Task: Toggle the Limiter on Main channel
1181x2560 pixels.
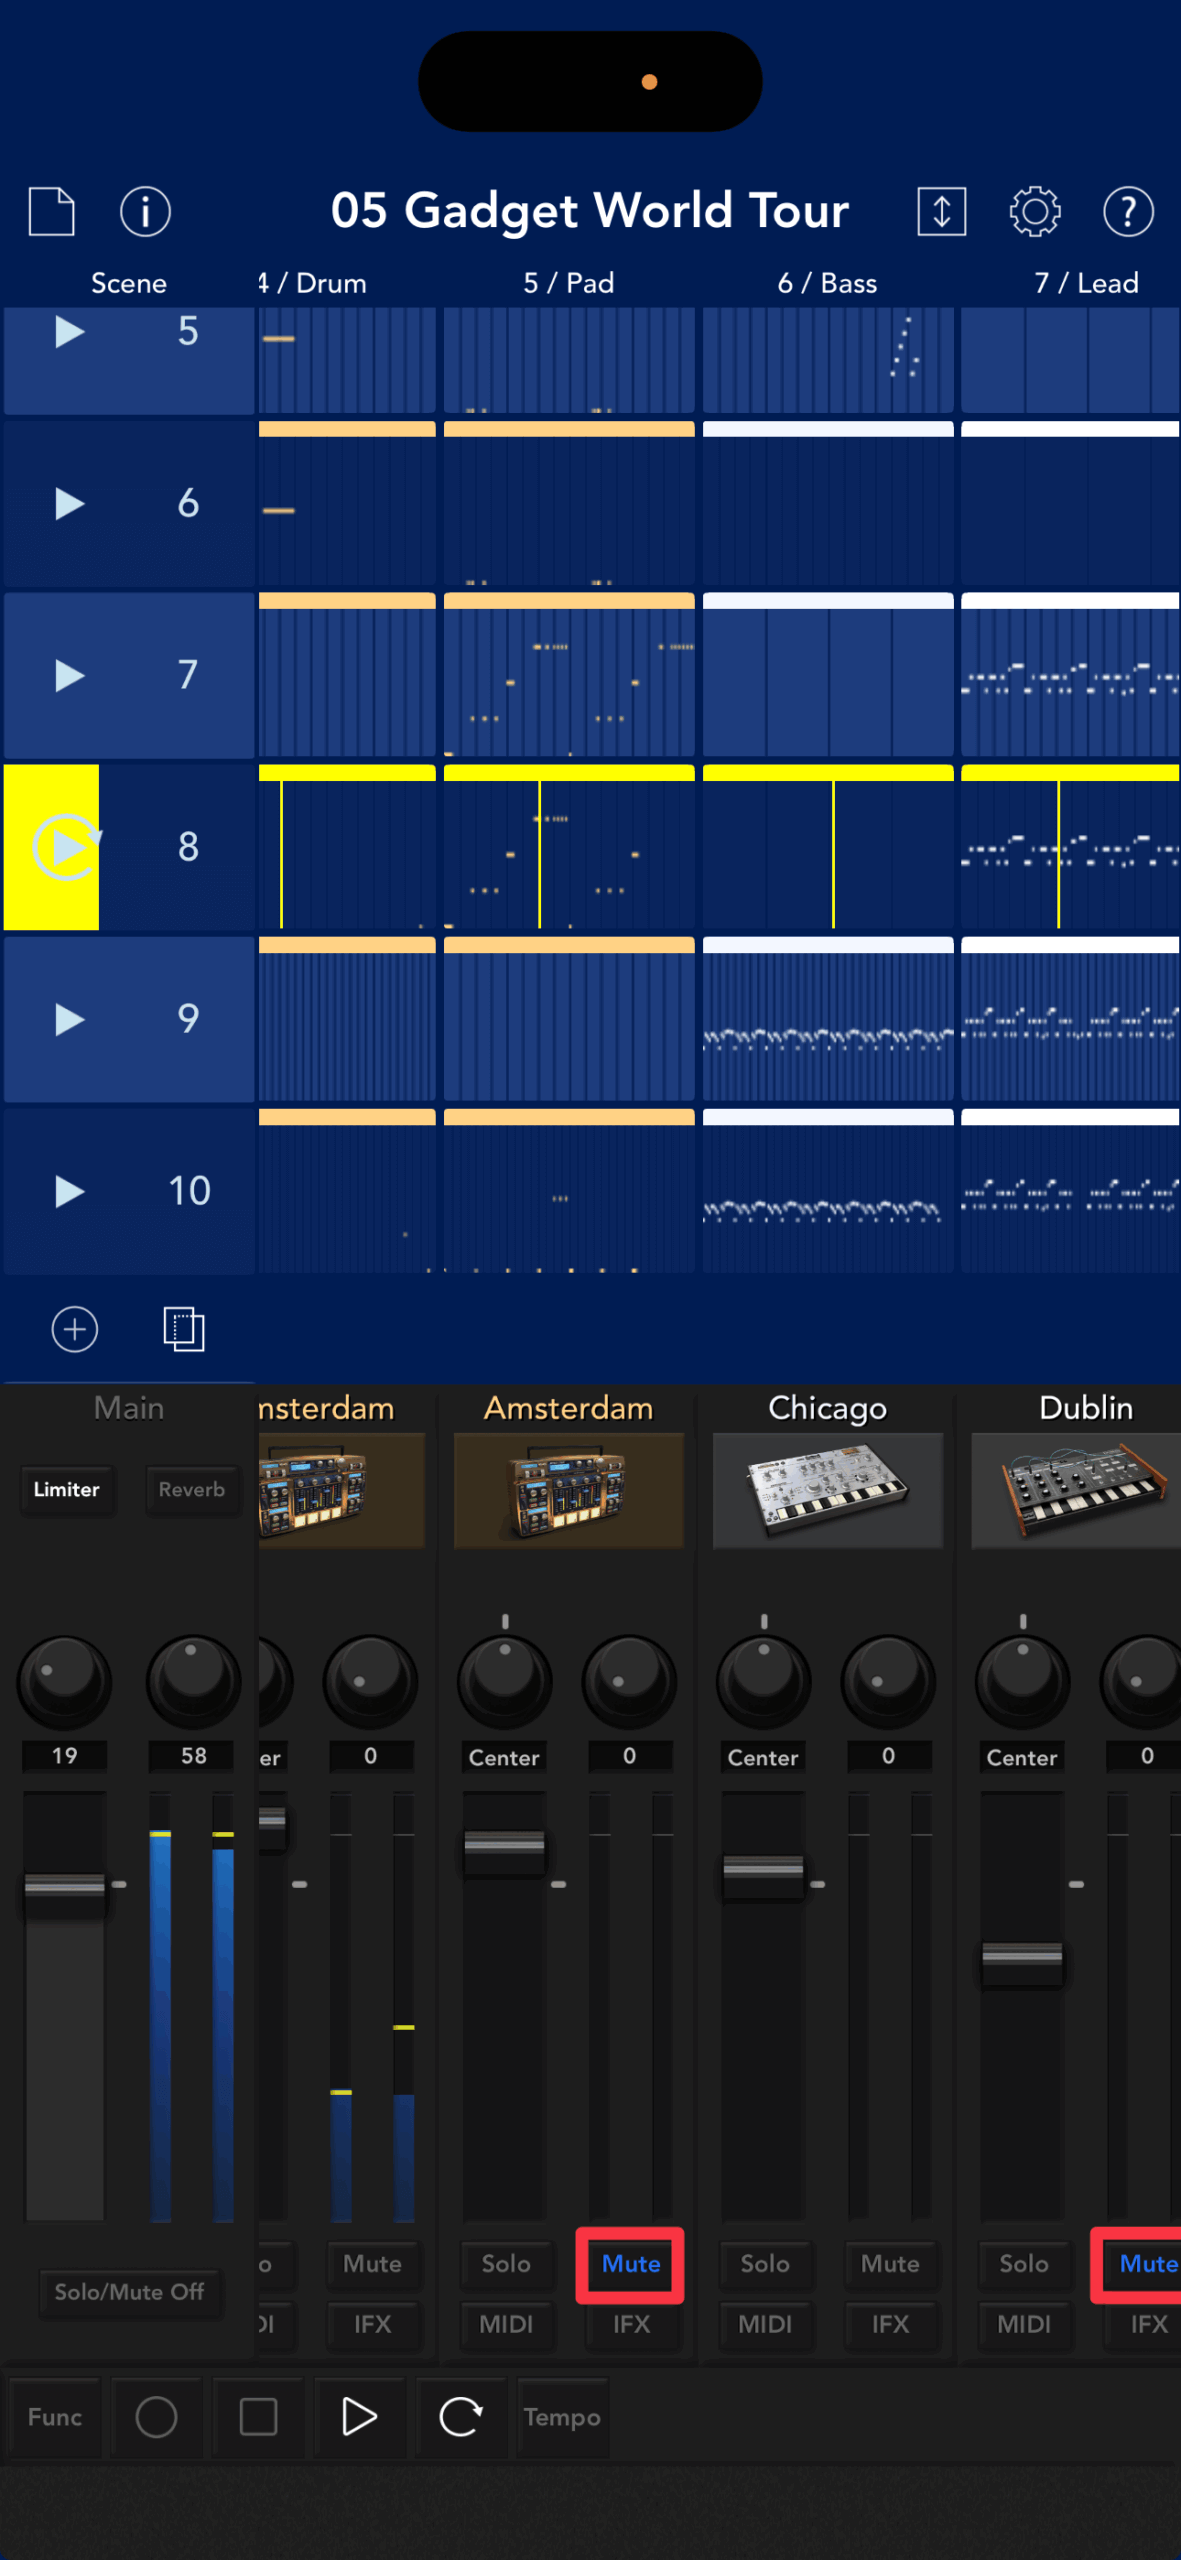Action: (x=66, y=1489)
